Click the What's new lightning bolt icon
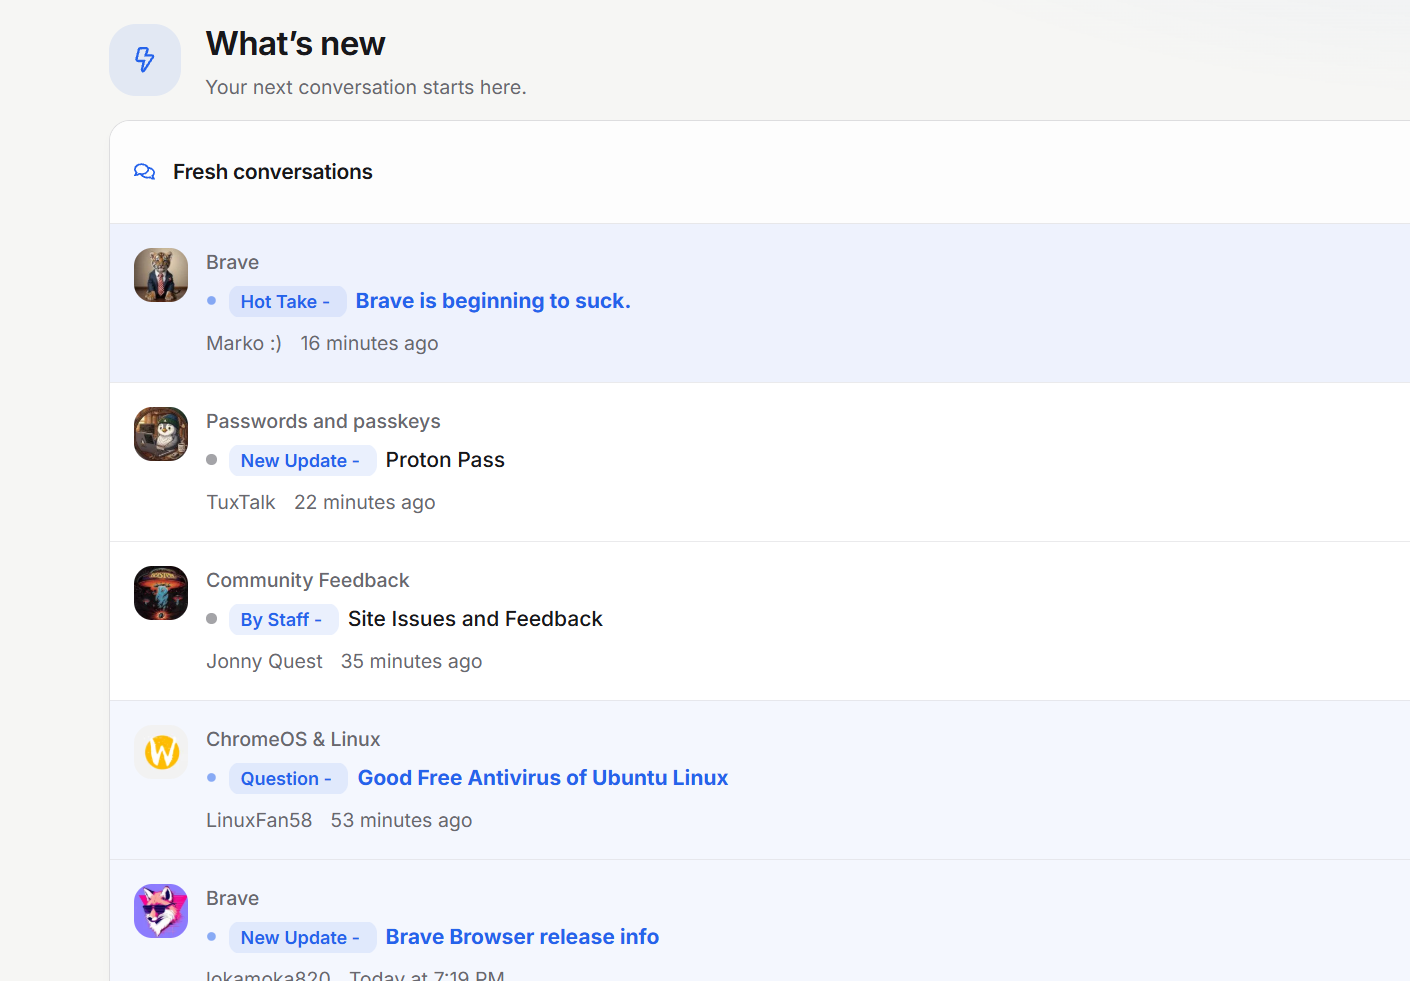 tap(145, 60)
